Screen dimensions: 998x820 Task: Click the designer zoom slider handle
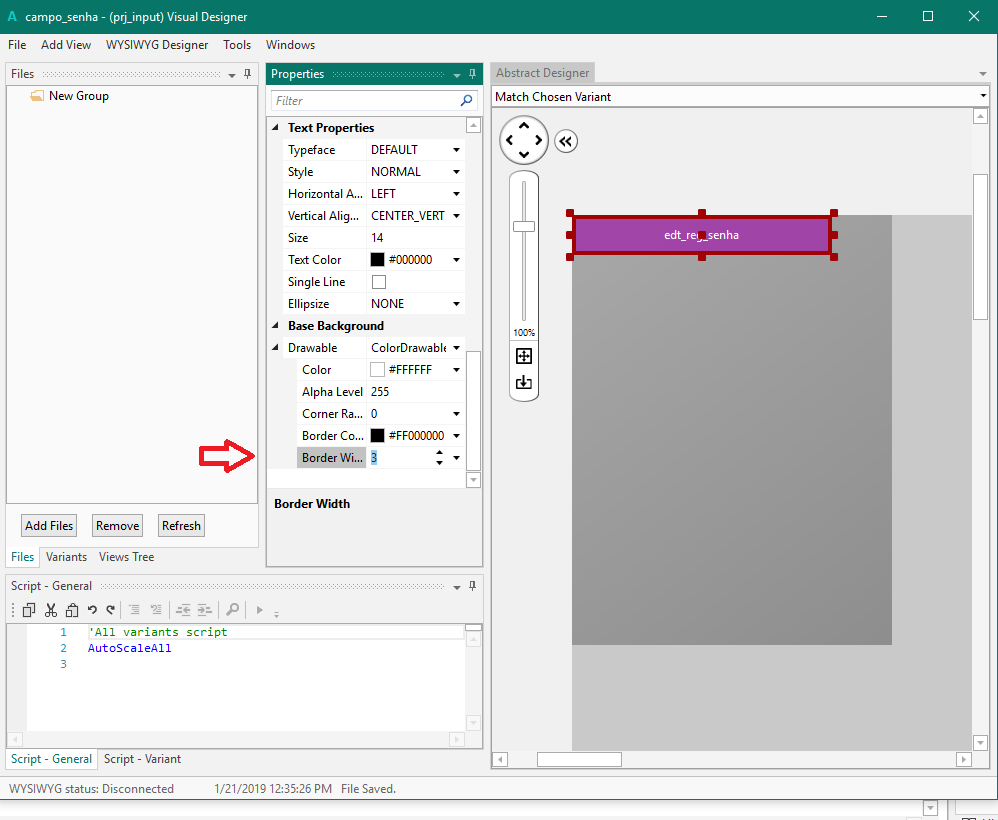tap(524, 226)
